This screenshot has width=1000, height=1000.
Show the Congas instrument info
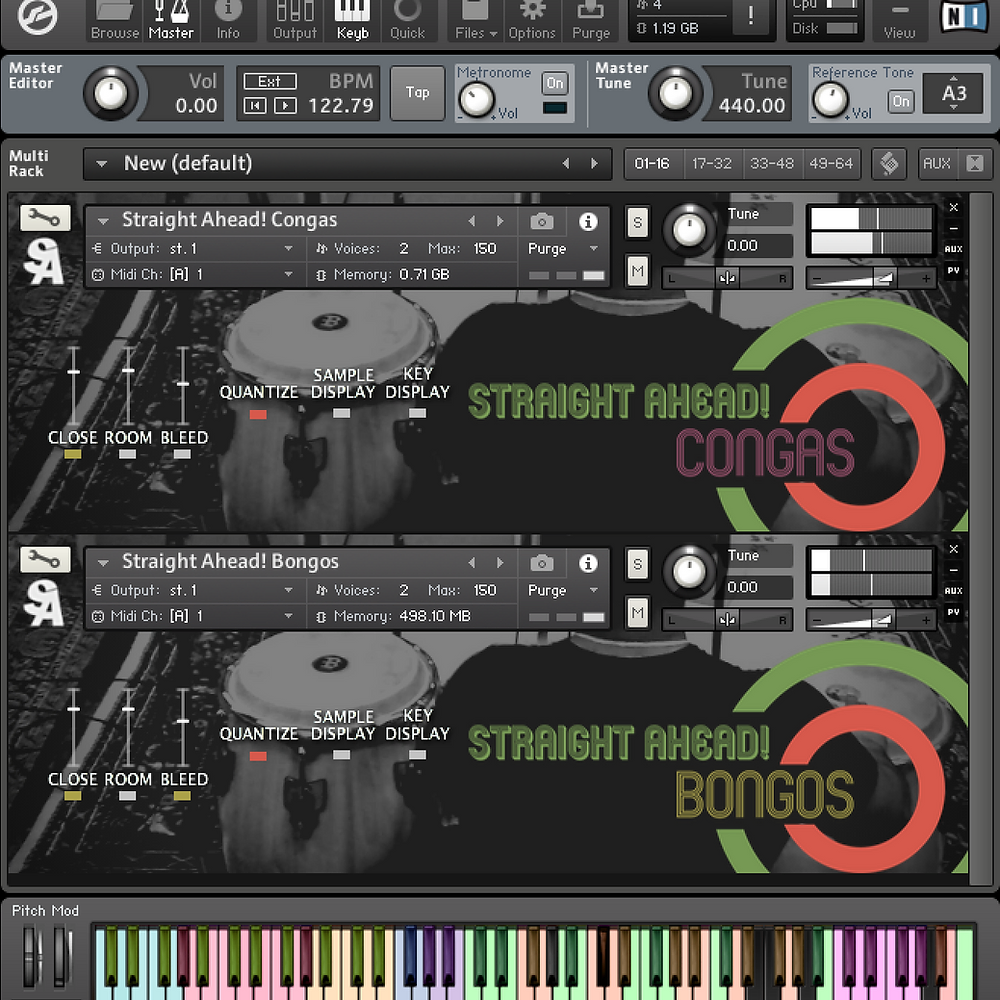pos(588,221)
